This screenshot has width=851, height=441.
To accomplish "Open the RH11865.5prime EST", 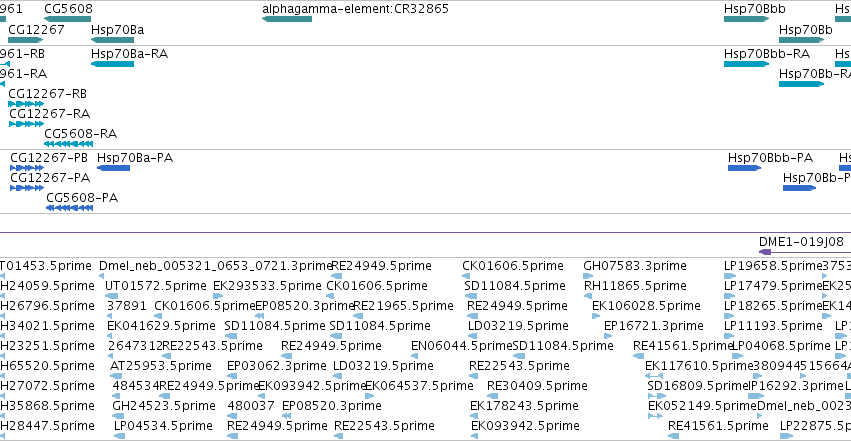I will coord(635,286).
